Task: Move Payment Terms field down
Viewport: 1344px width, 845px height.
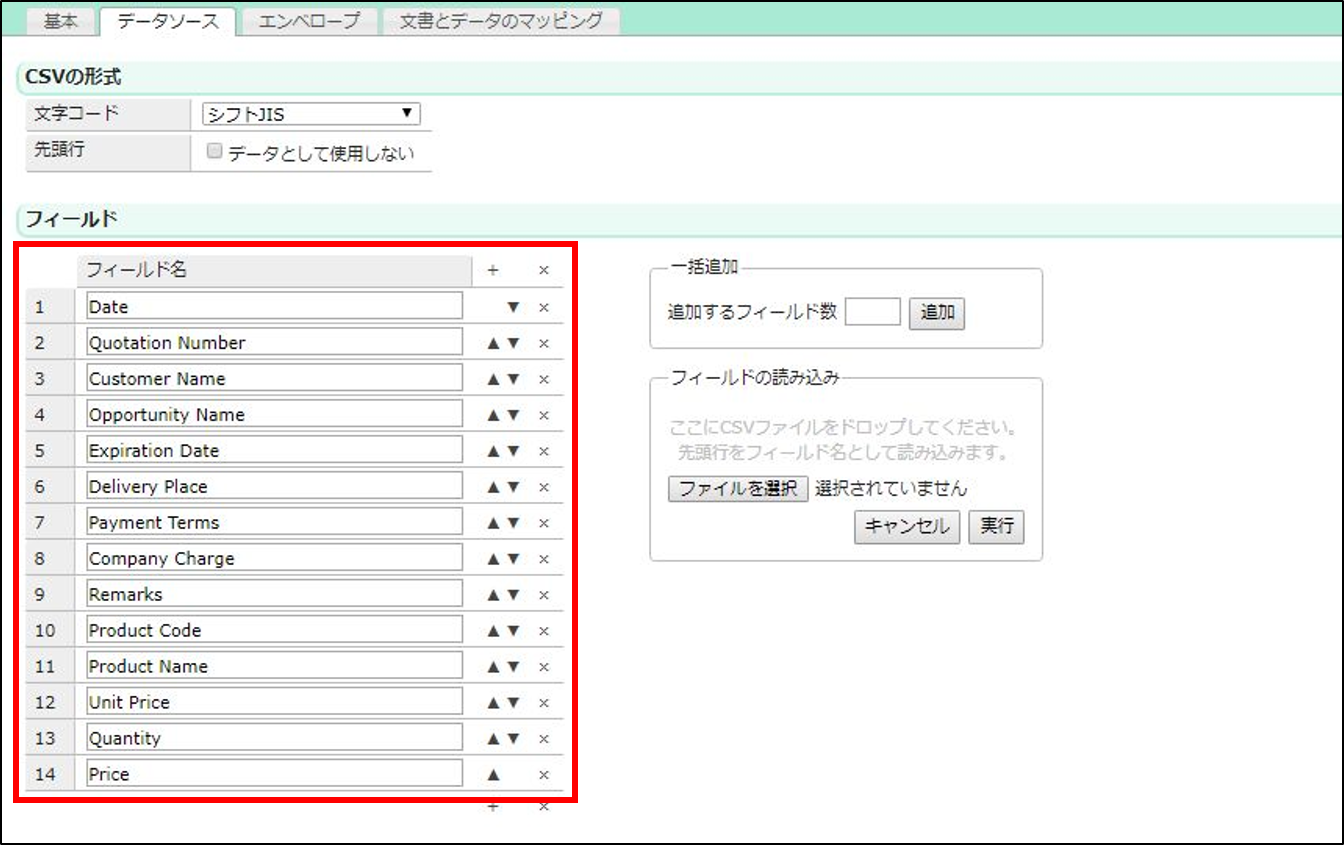Action: coord(514,523)
